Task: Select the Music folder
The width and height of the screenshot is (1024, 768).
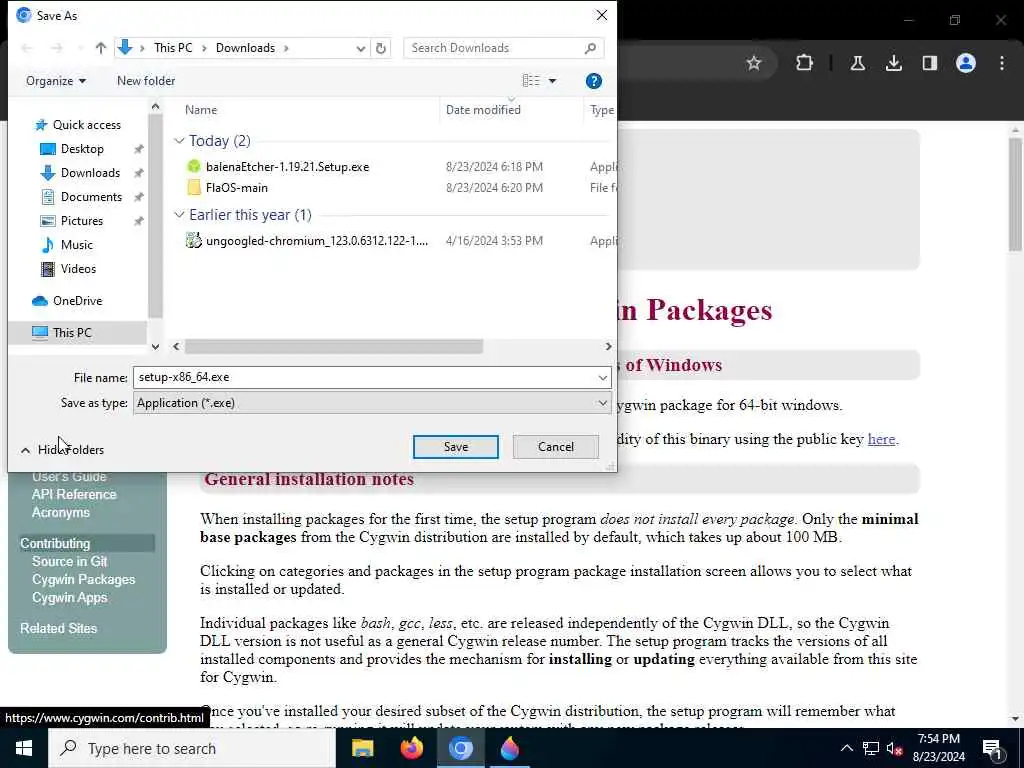Action: pos(76,245)
